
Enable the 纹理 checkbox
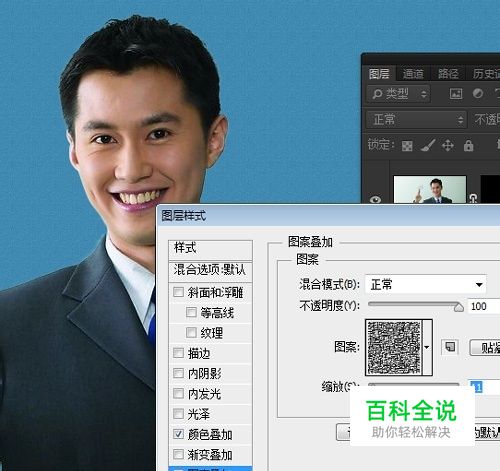click(x=191, y=332)
